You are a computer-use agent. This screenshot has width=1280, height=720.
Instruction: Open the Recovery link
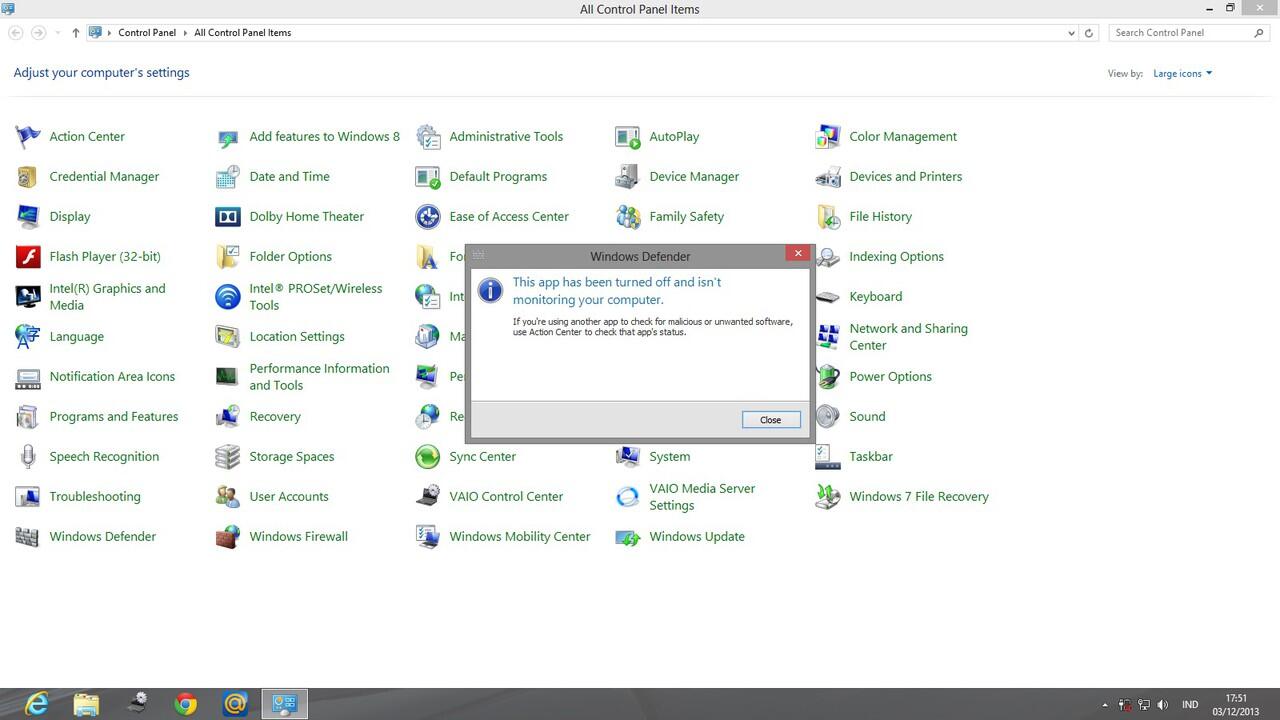(275, 417)
